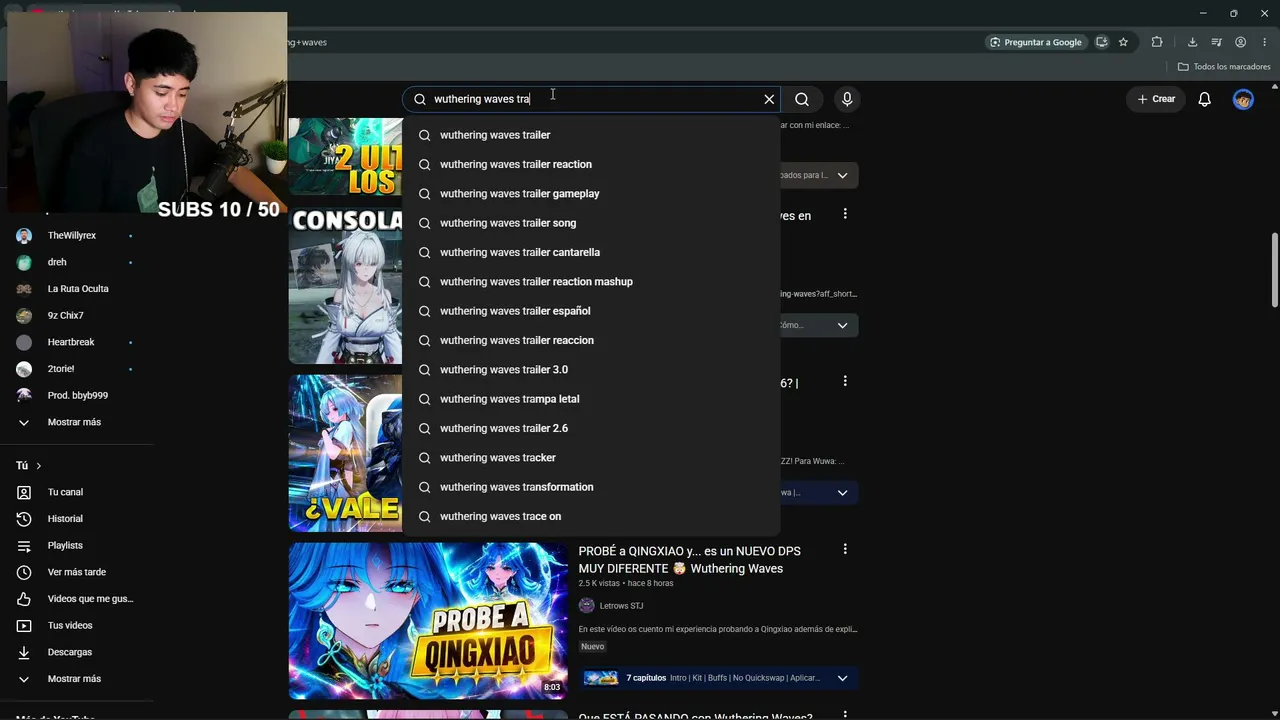Click into the YouTube search input field
Screen dimensions: 1280x720
pos(590,99)
